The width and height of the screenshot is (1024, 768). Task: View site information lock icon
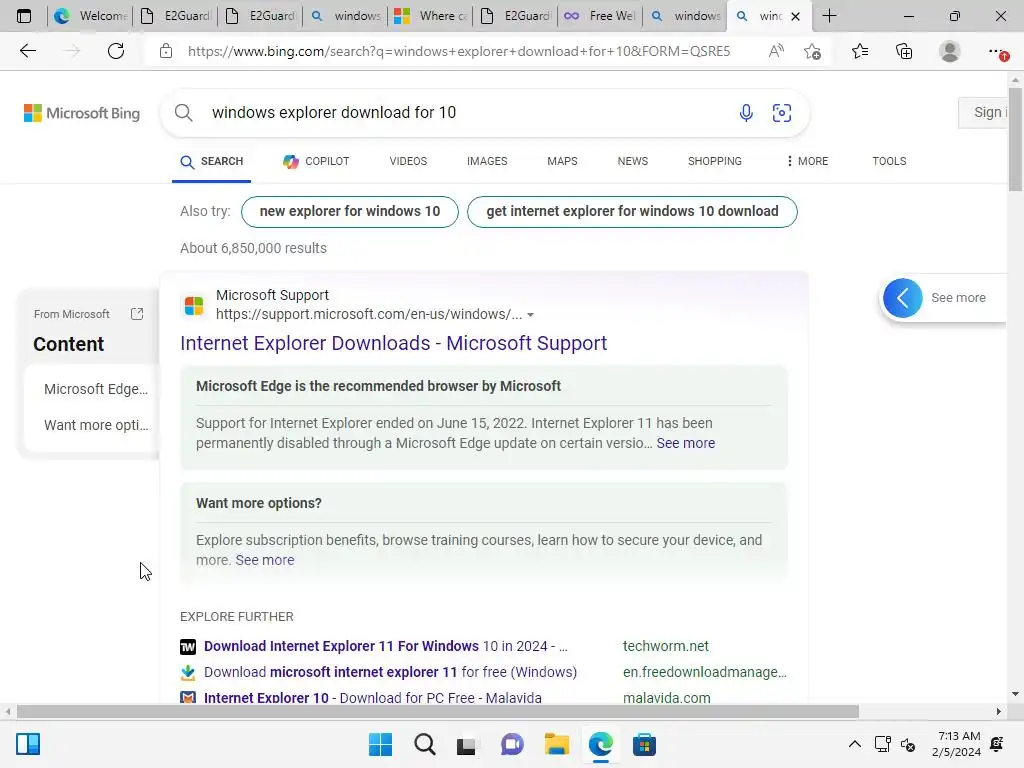[x=166, y=51]
